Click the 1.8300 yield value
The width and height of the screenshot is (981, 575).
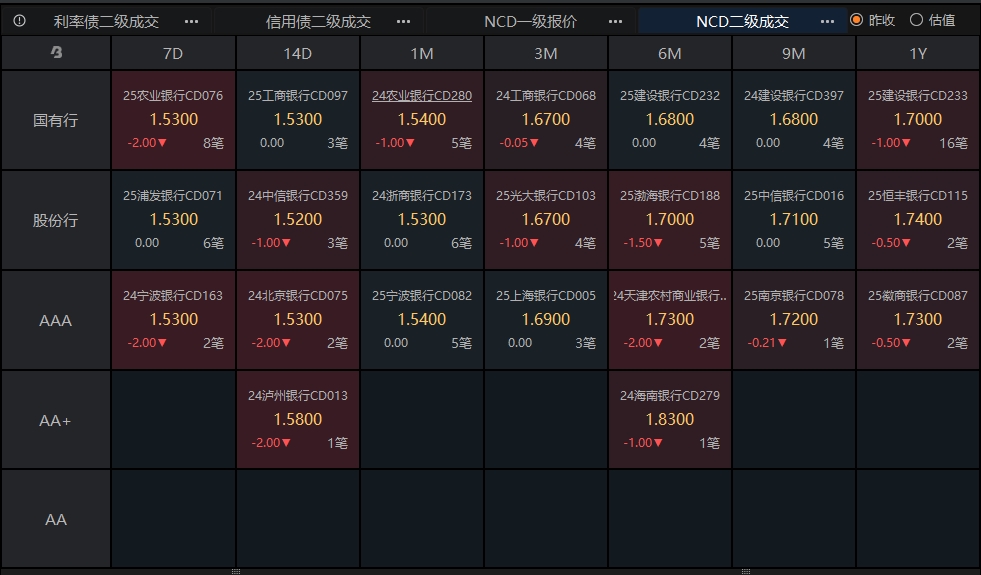point(669,419)
